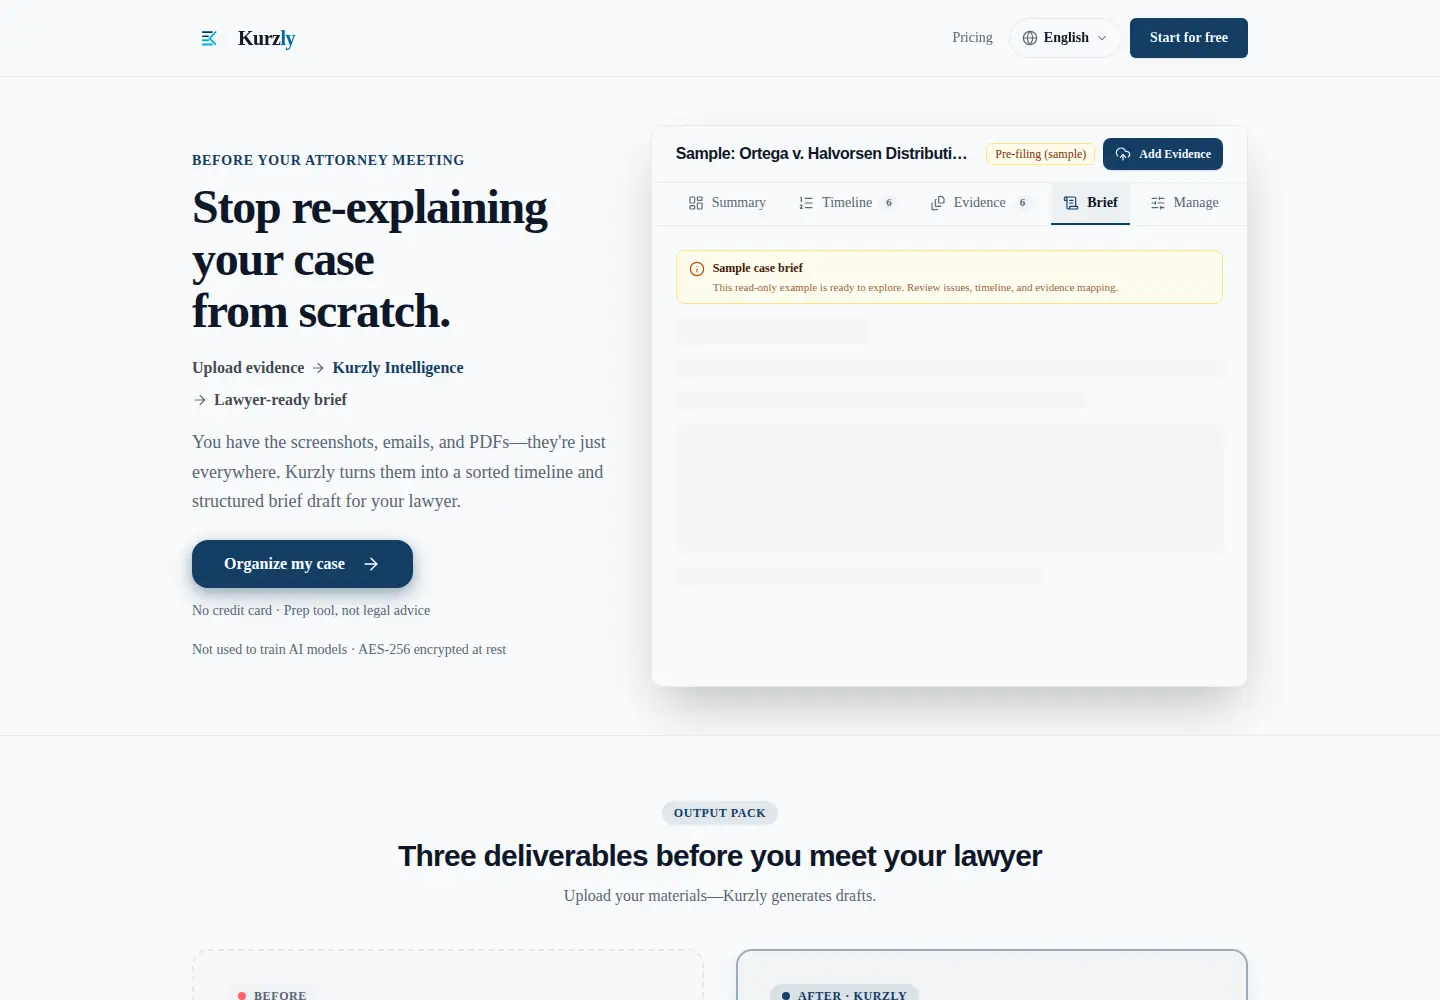Click the Brief document icon
The width and height of the screenshot is (1440, 1000).
point(1071,203)
